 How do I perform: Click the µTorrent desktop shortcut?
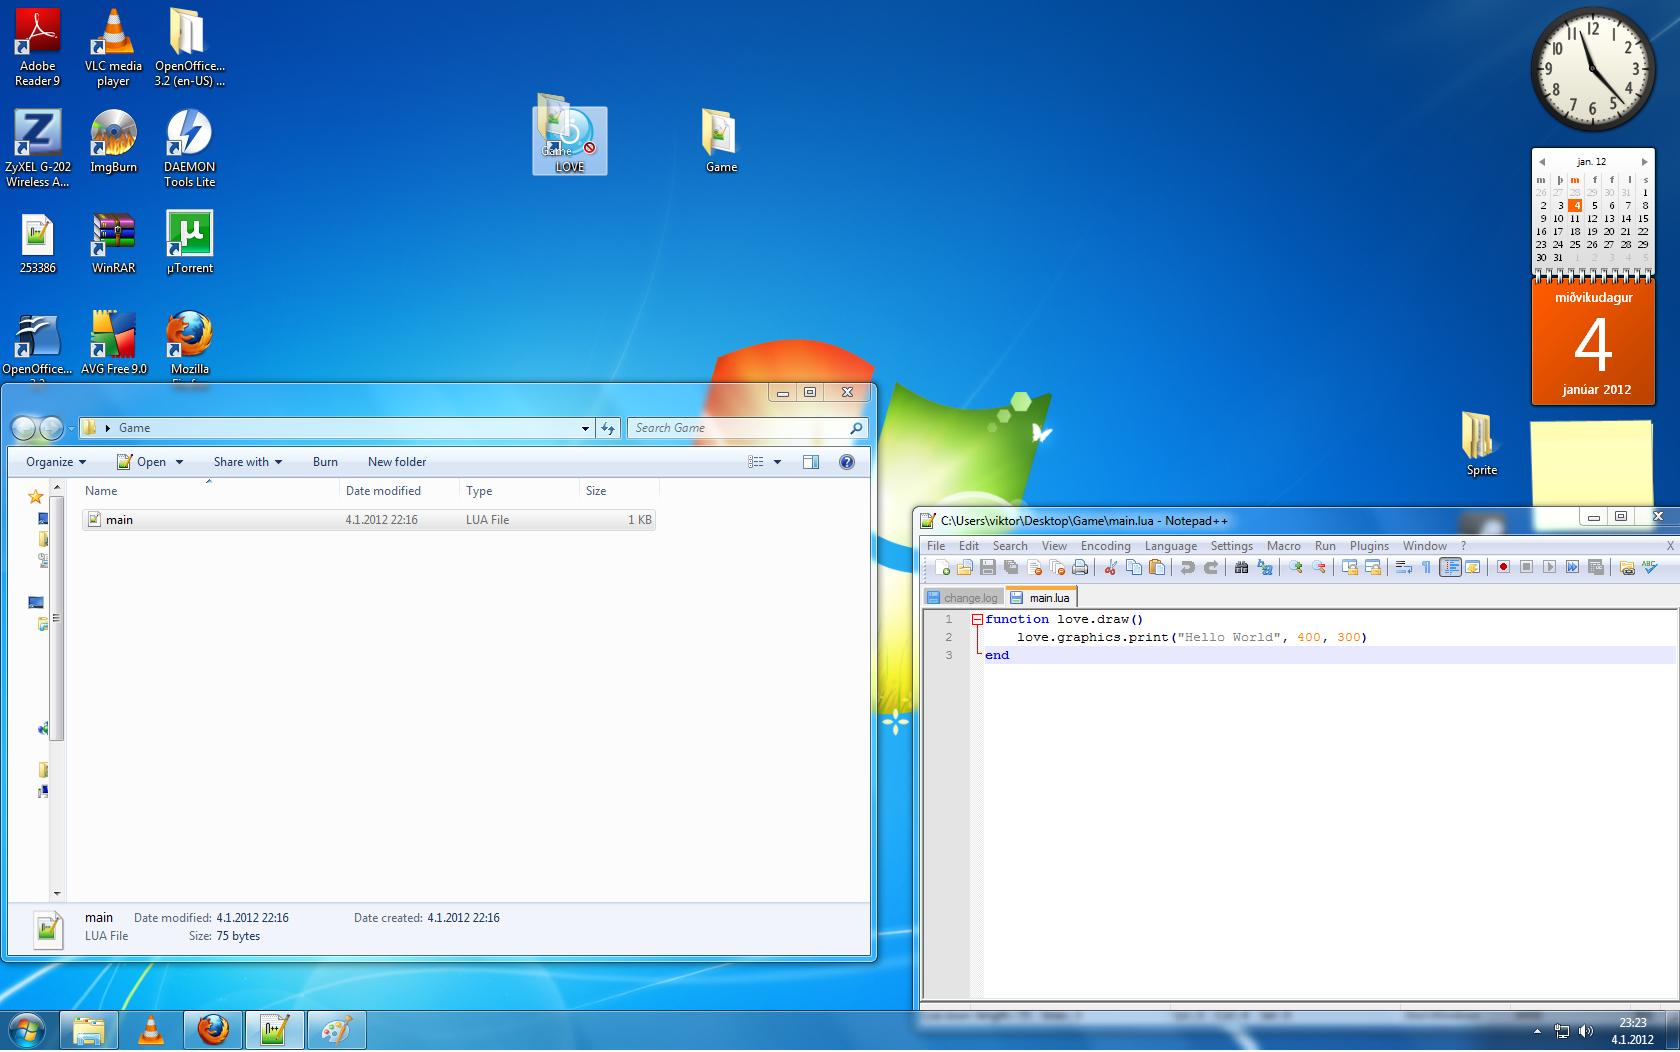tap(189, 242)
